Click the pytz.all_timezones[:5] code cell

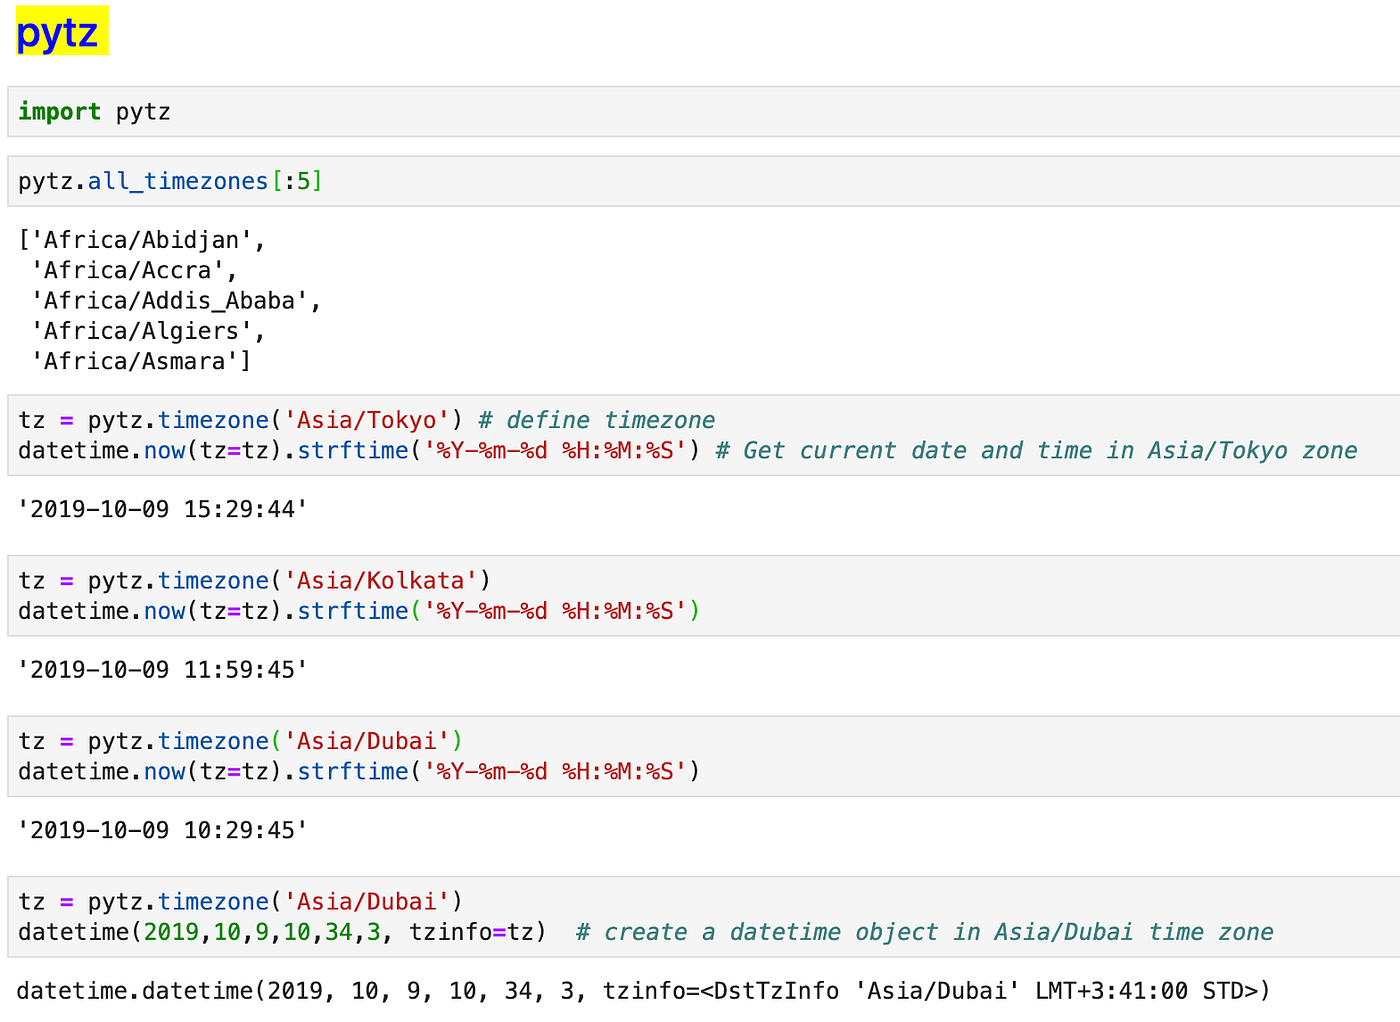pyautogui.click(x=704, y=181)
